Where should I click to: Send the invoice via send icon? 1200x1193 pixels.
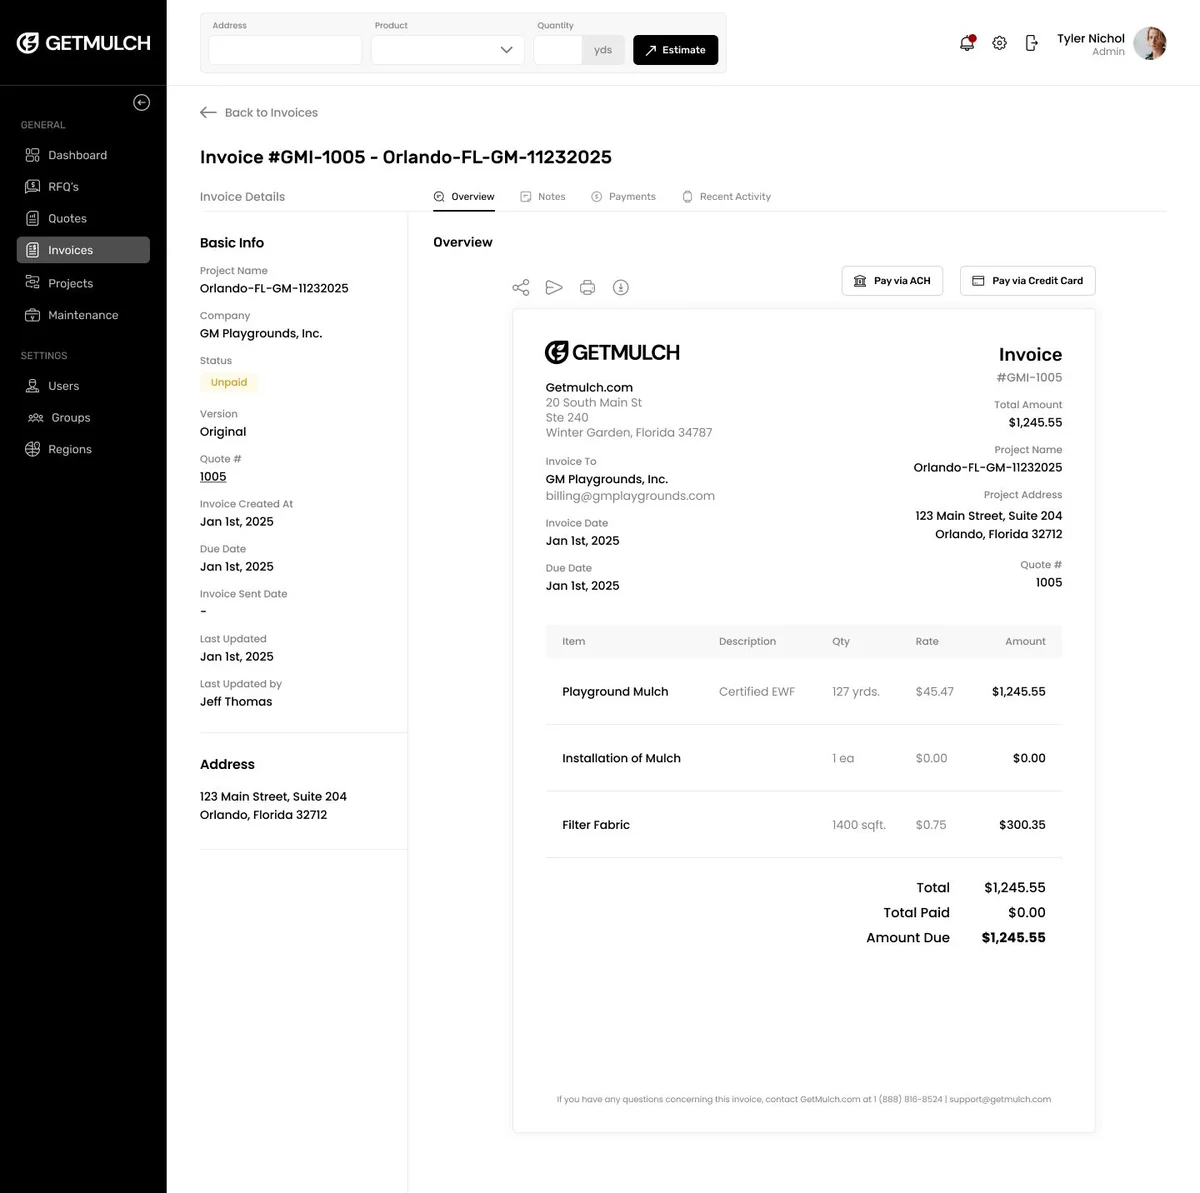click(554, 288)
